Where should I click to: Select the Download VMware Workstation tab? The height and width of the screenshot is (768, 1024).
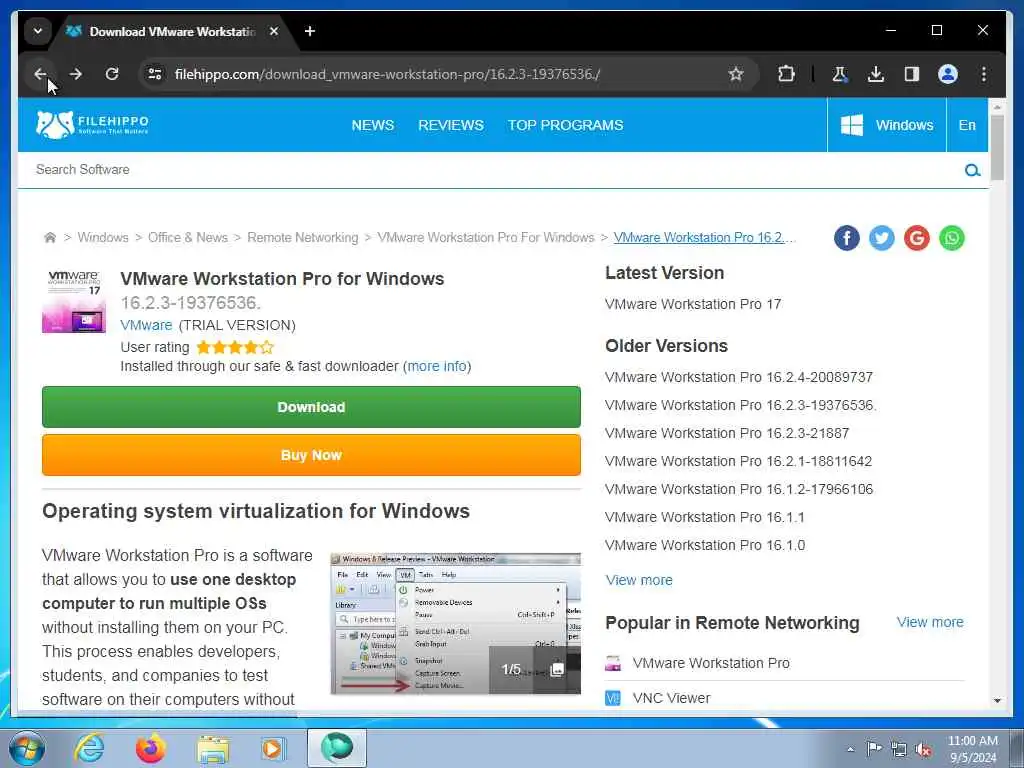pyautogui.click(x=171, y=31)
